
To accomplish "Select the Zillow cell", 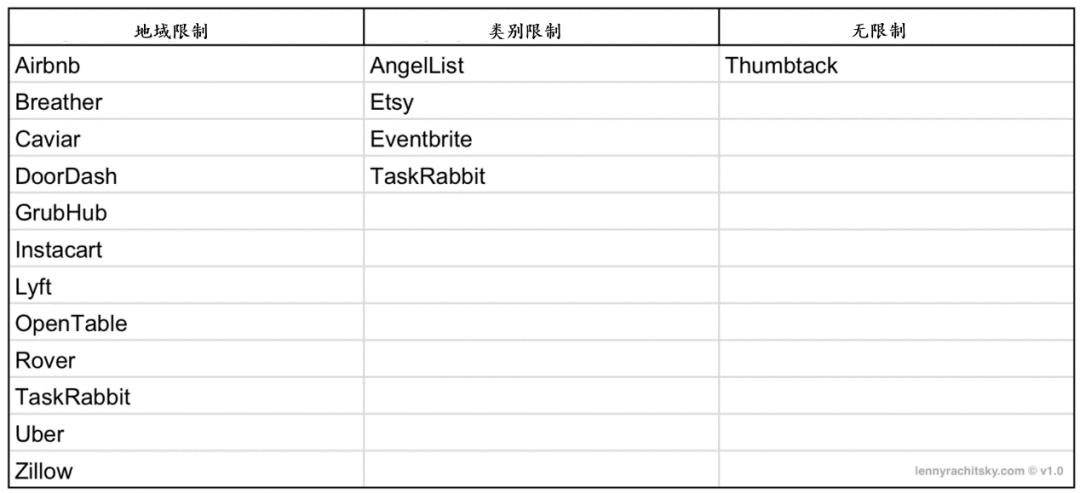I will tap(44, 471).
